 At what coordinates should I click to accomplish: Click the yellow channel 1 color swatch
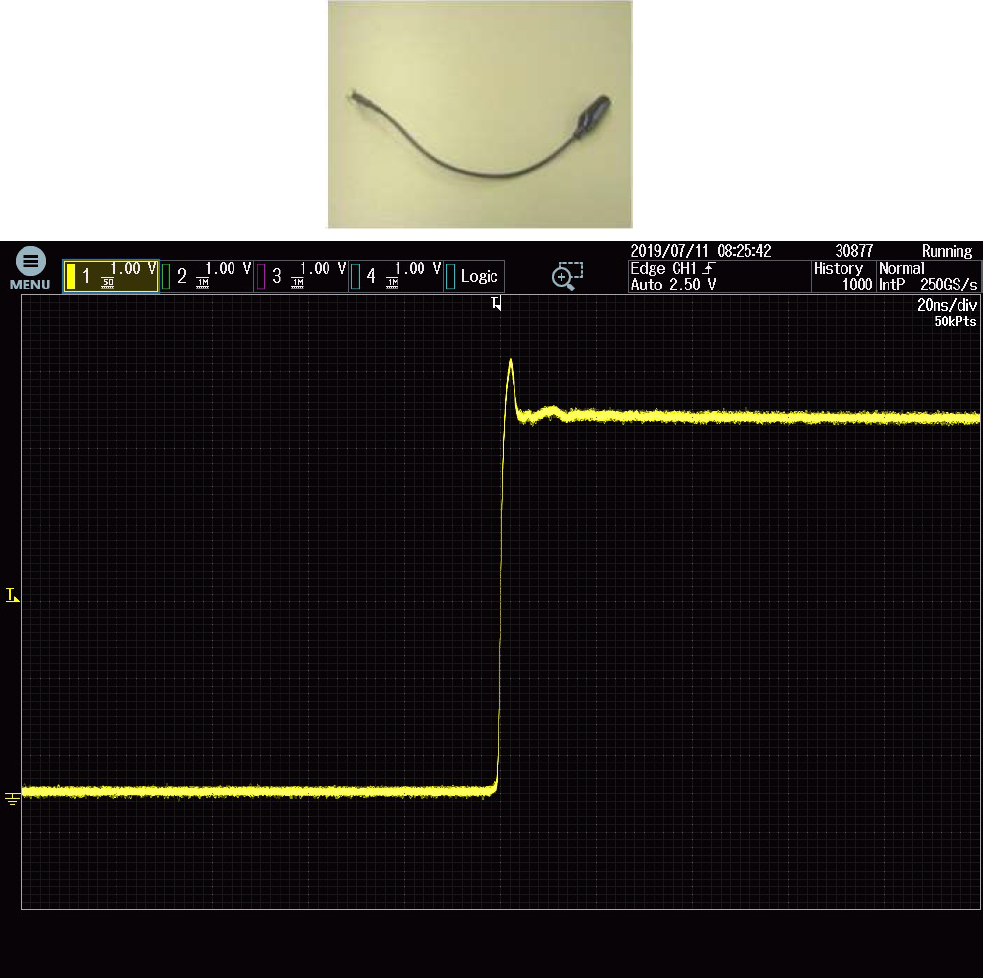click(x=70, y=276)
